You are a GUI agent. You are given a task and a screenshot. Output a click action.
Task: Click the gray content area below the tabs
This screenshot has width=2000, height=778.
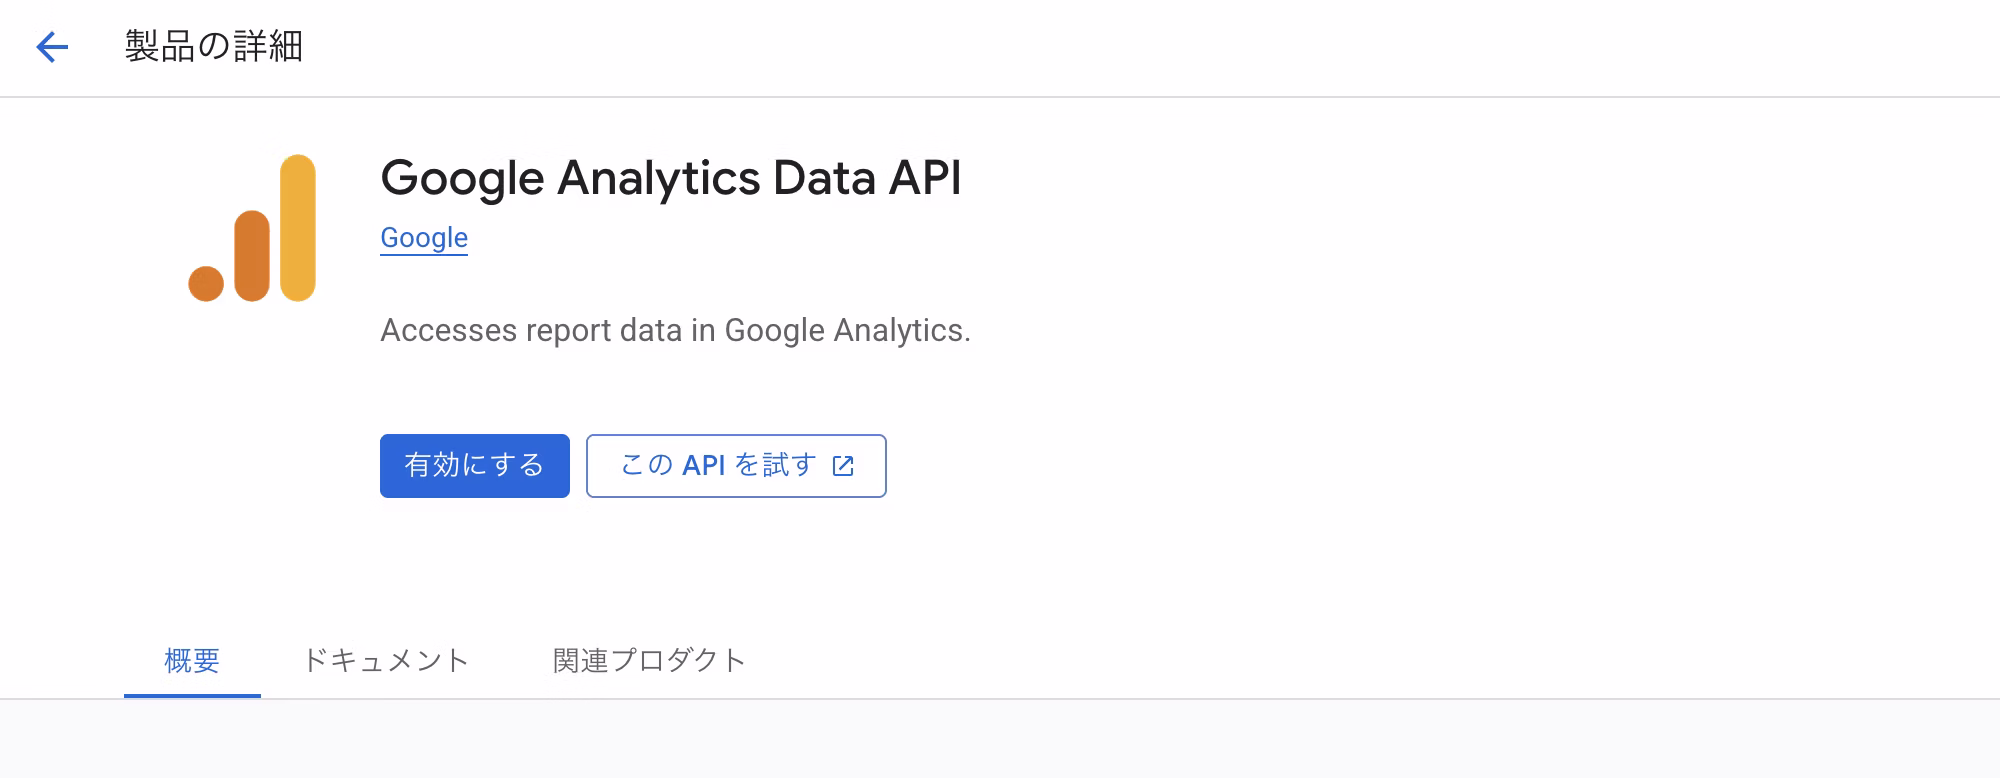coord(1000,740)
